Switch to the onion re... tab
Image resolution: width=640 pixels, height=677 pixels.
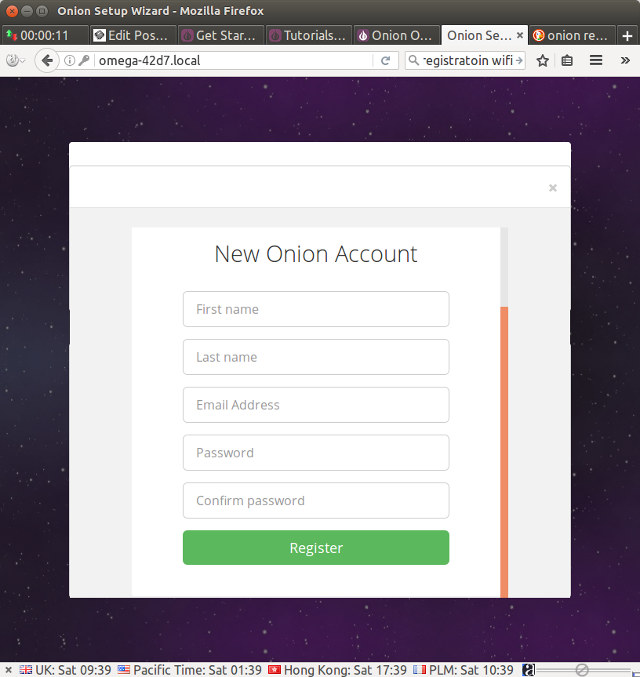point(572,35)
